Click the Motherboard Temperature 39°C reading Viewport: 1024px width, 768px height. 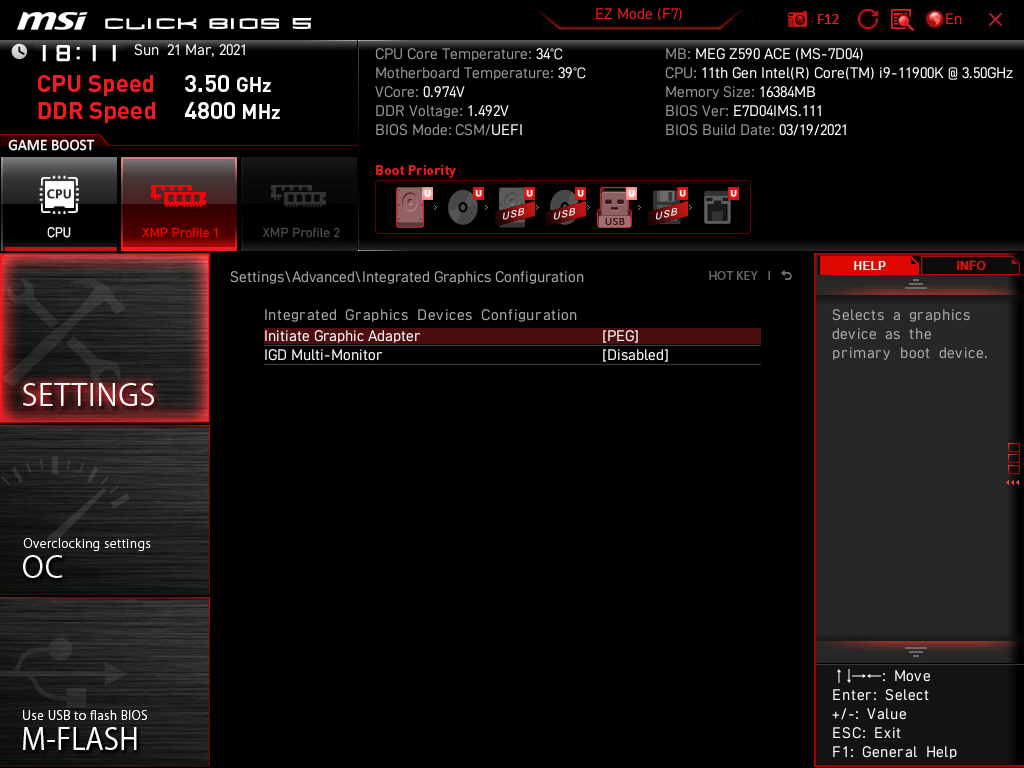(480, 73)
